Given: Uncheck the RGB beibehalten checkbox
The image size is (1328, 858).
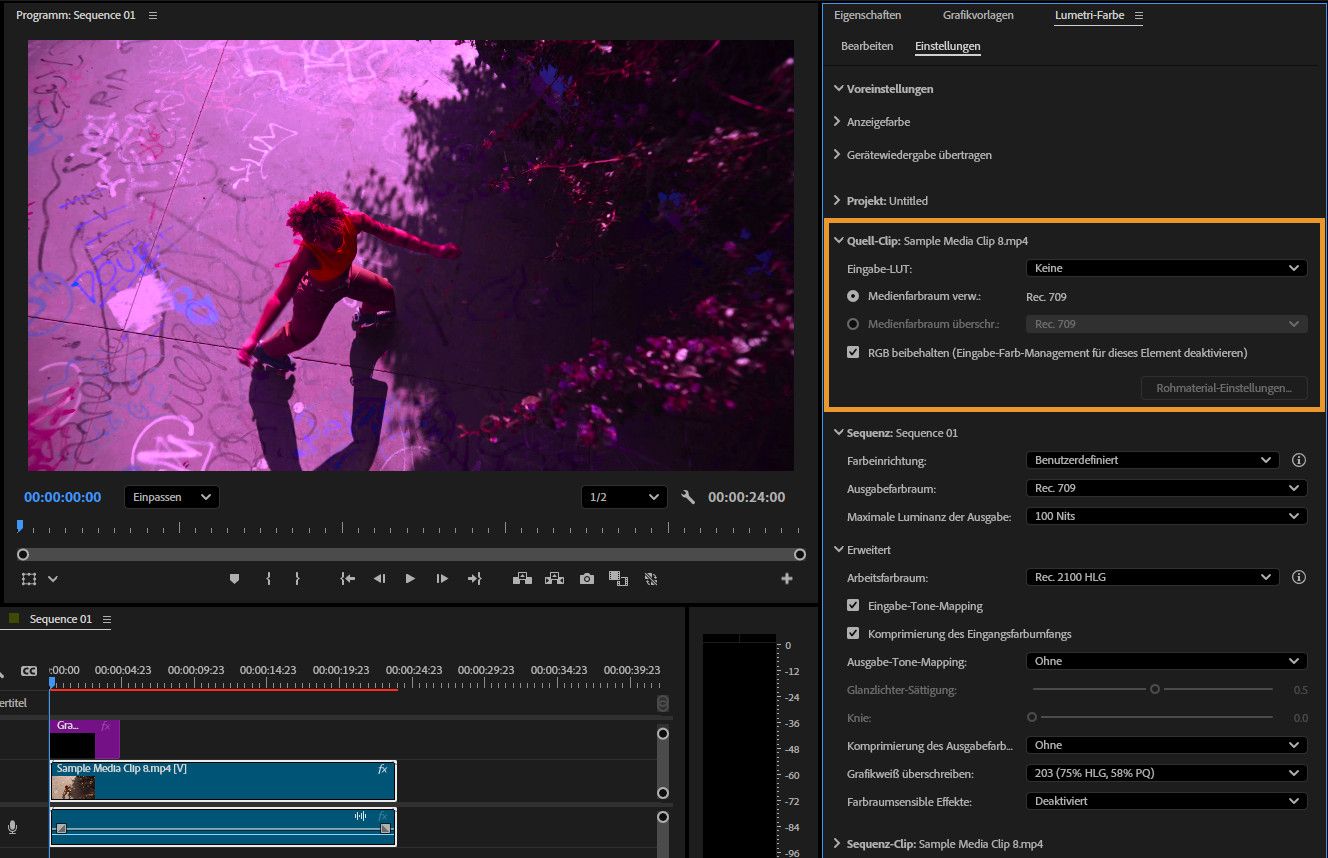Looking at the screenshot, I should coord(853,352).
